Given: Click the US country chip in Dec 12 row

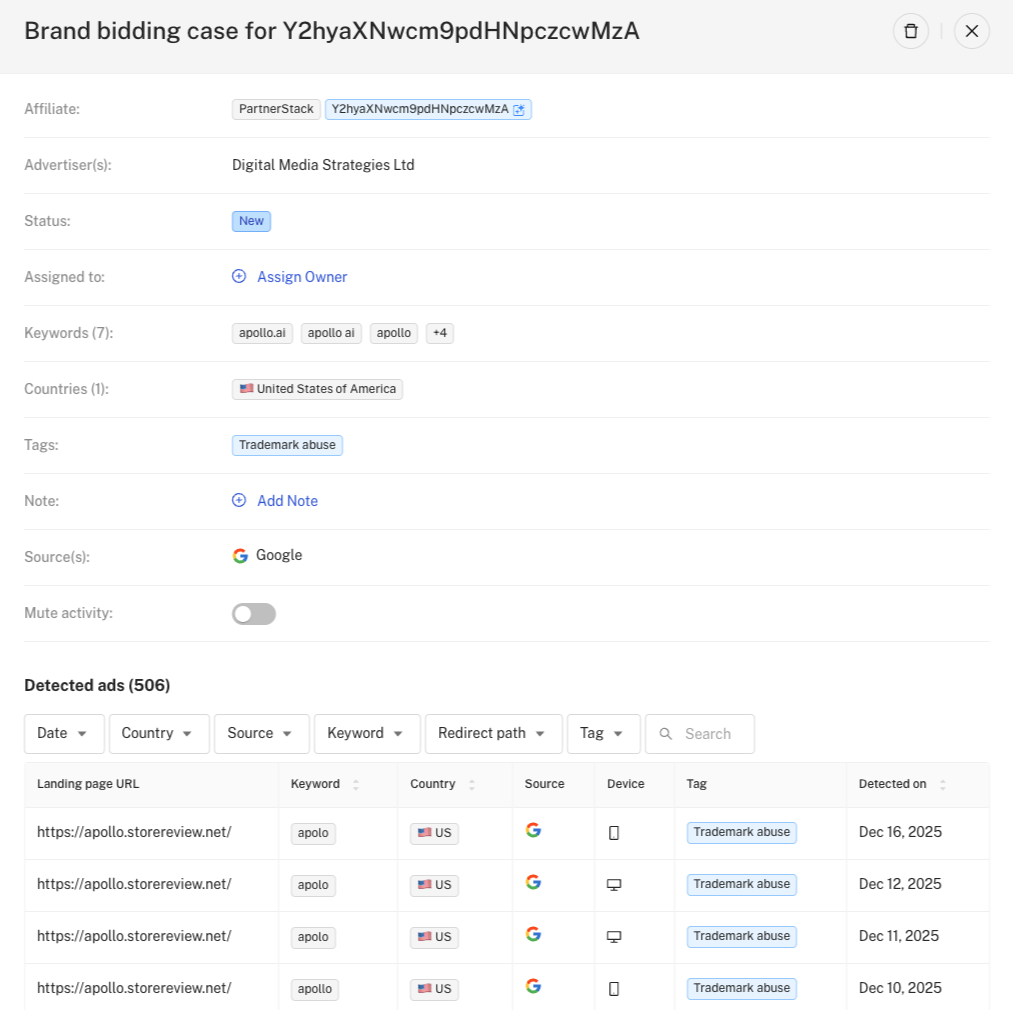Looking at the screenshot, I should tap(435, 885).
